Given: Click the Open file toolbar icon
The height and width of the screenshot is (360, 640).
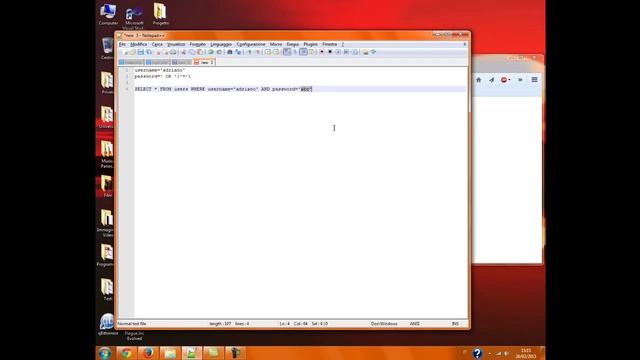Looking at the screenshot, I should [x=132, y=52].
